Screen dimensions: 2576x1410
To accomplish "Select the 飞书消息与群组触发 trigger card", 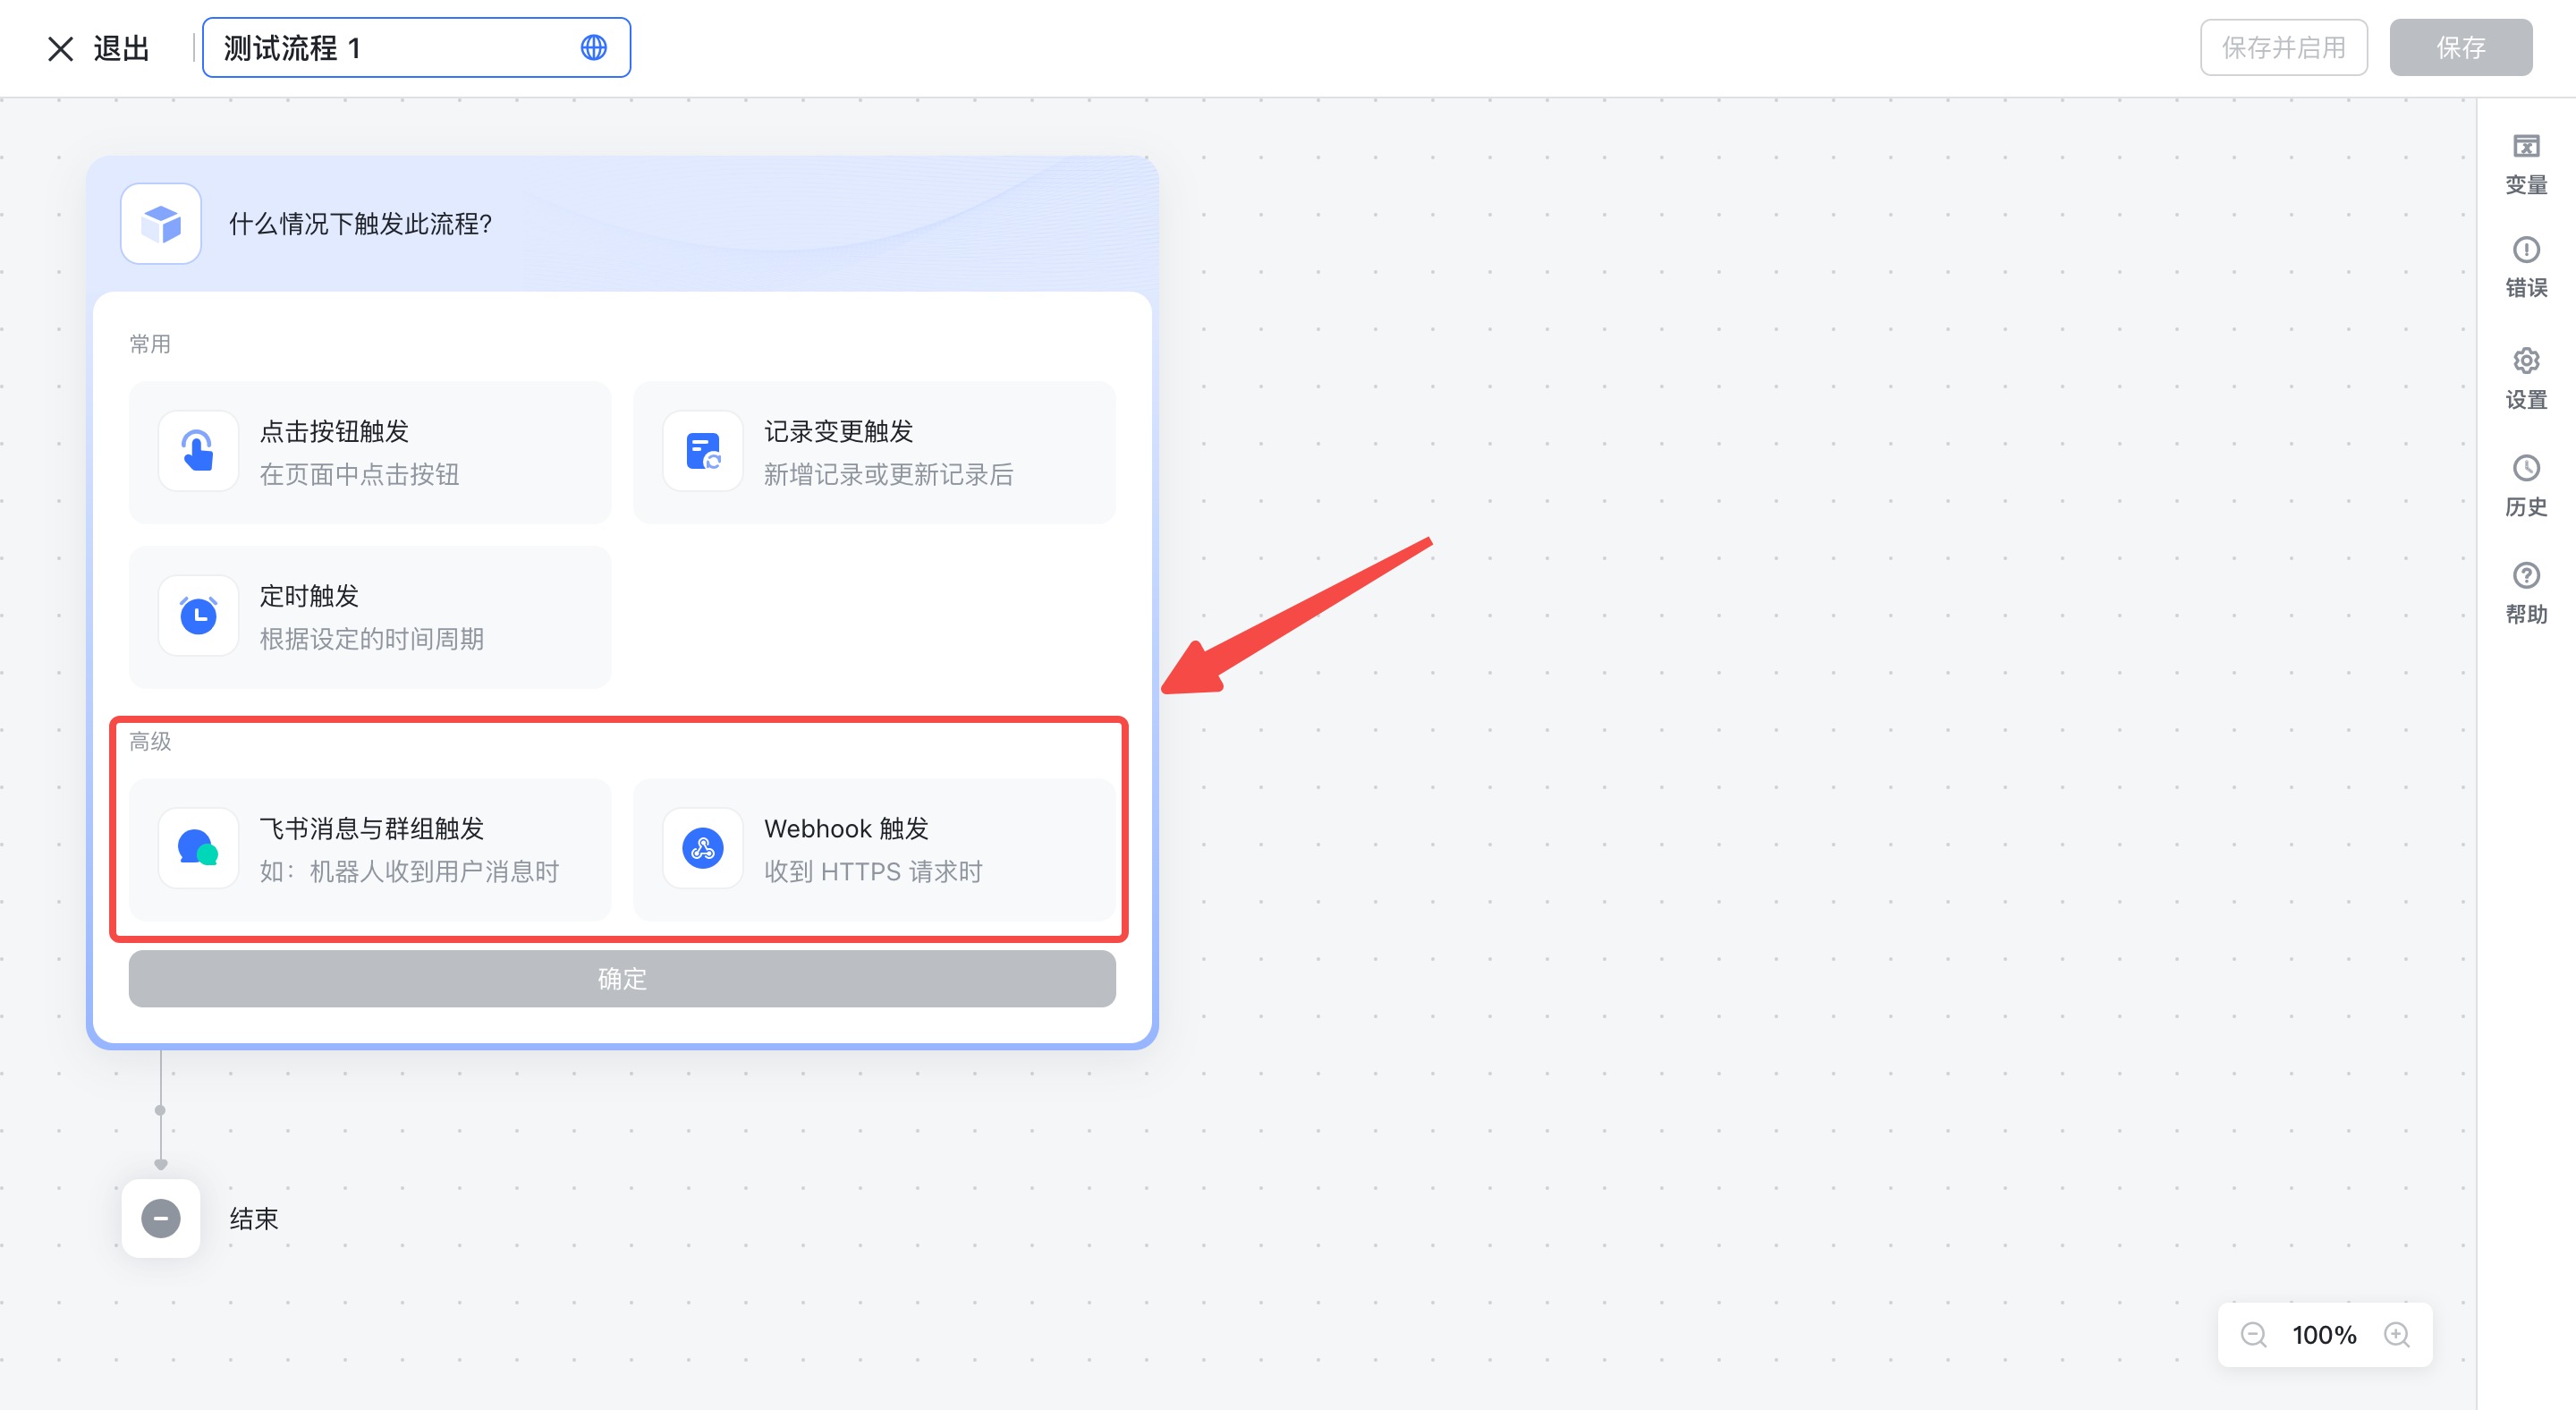I will point(370,849).
